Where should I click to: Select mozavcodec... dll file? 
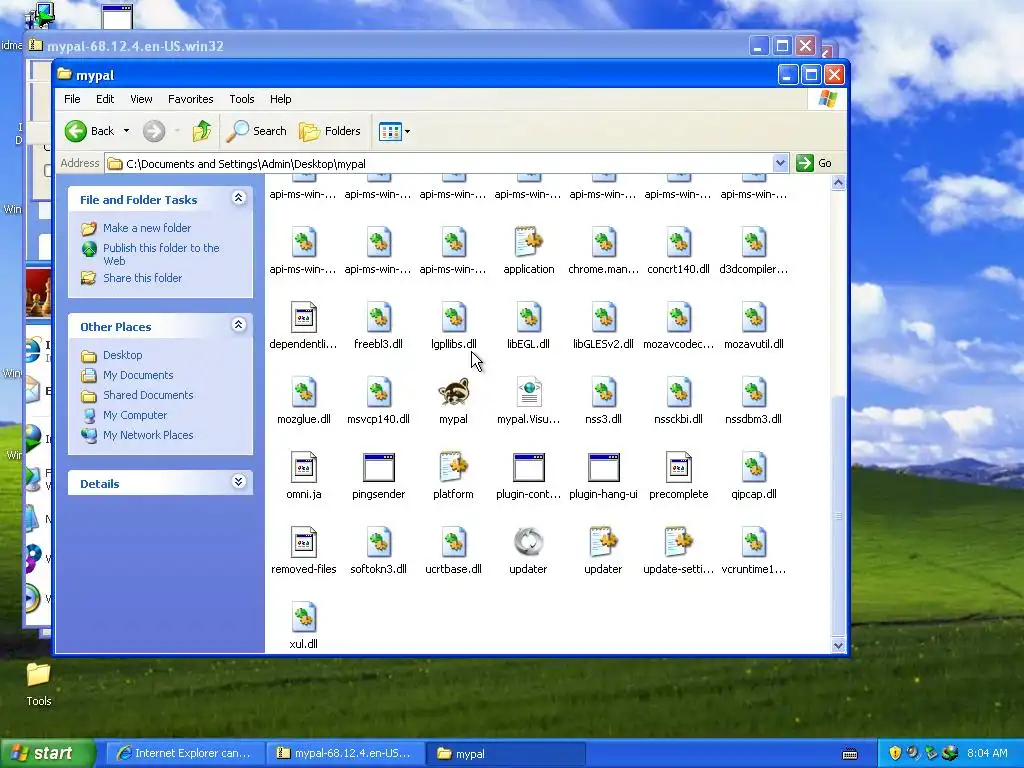point(679,317)
